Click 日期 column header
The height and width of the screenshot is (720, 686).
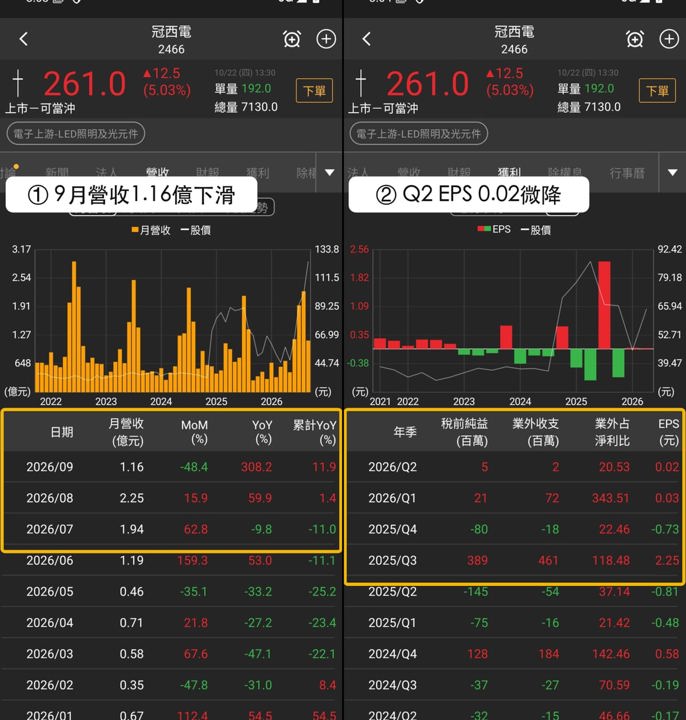[62, 432]
